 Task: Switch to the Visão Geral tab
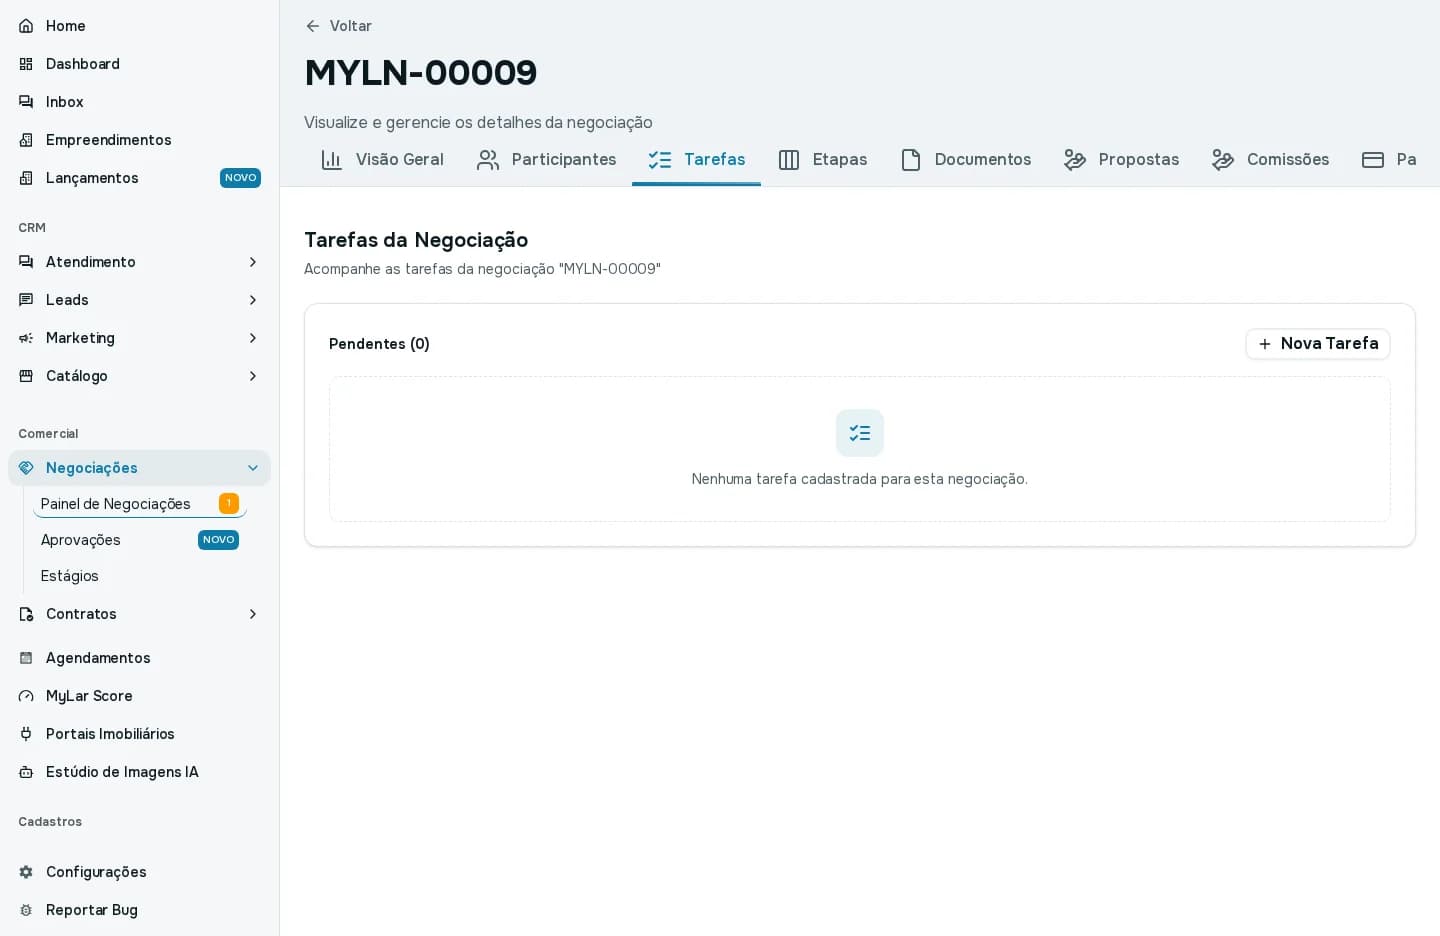tap(382, 160)
